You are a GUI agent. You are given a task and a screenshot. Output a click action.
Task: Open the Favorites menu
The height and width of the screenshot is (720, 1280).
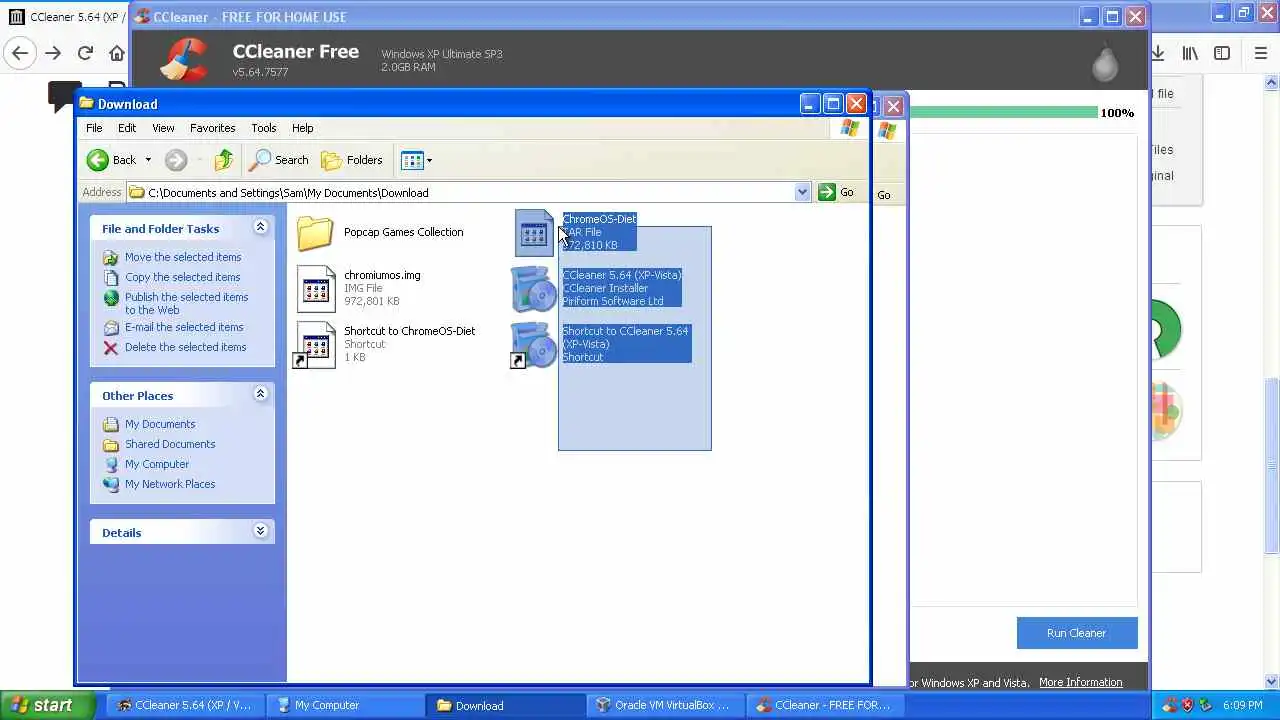pos(212,128)
